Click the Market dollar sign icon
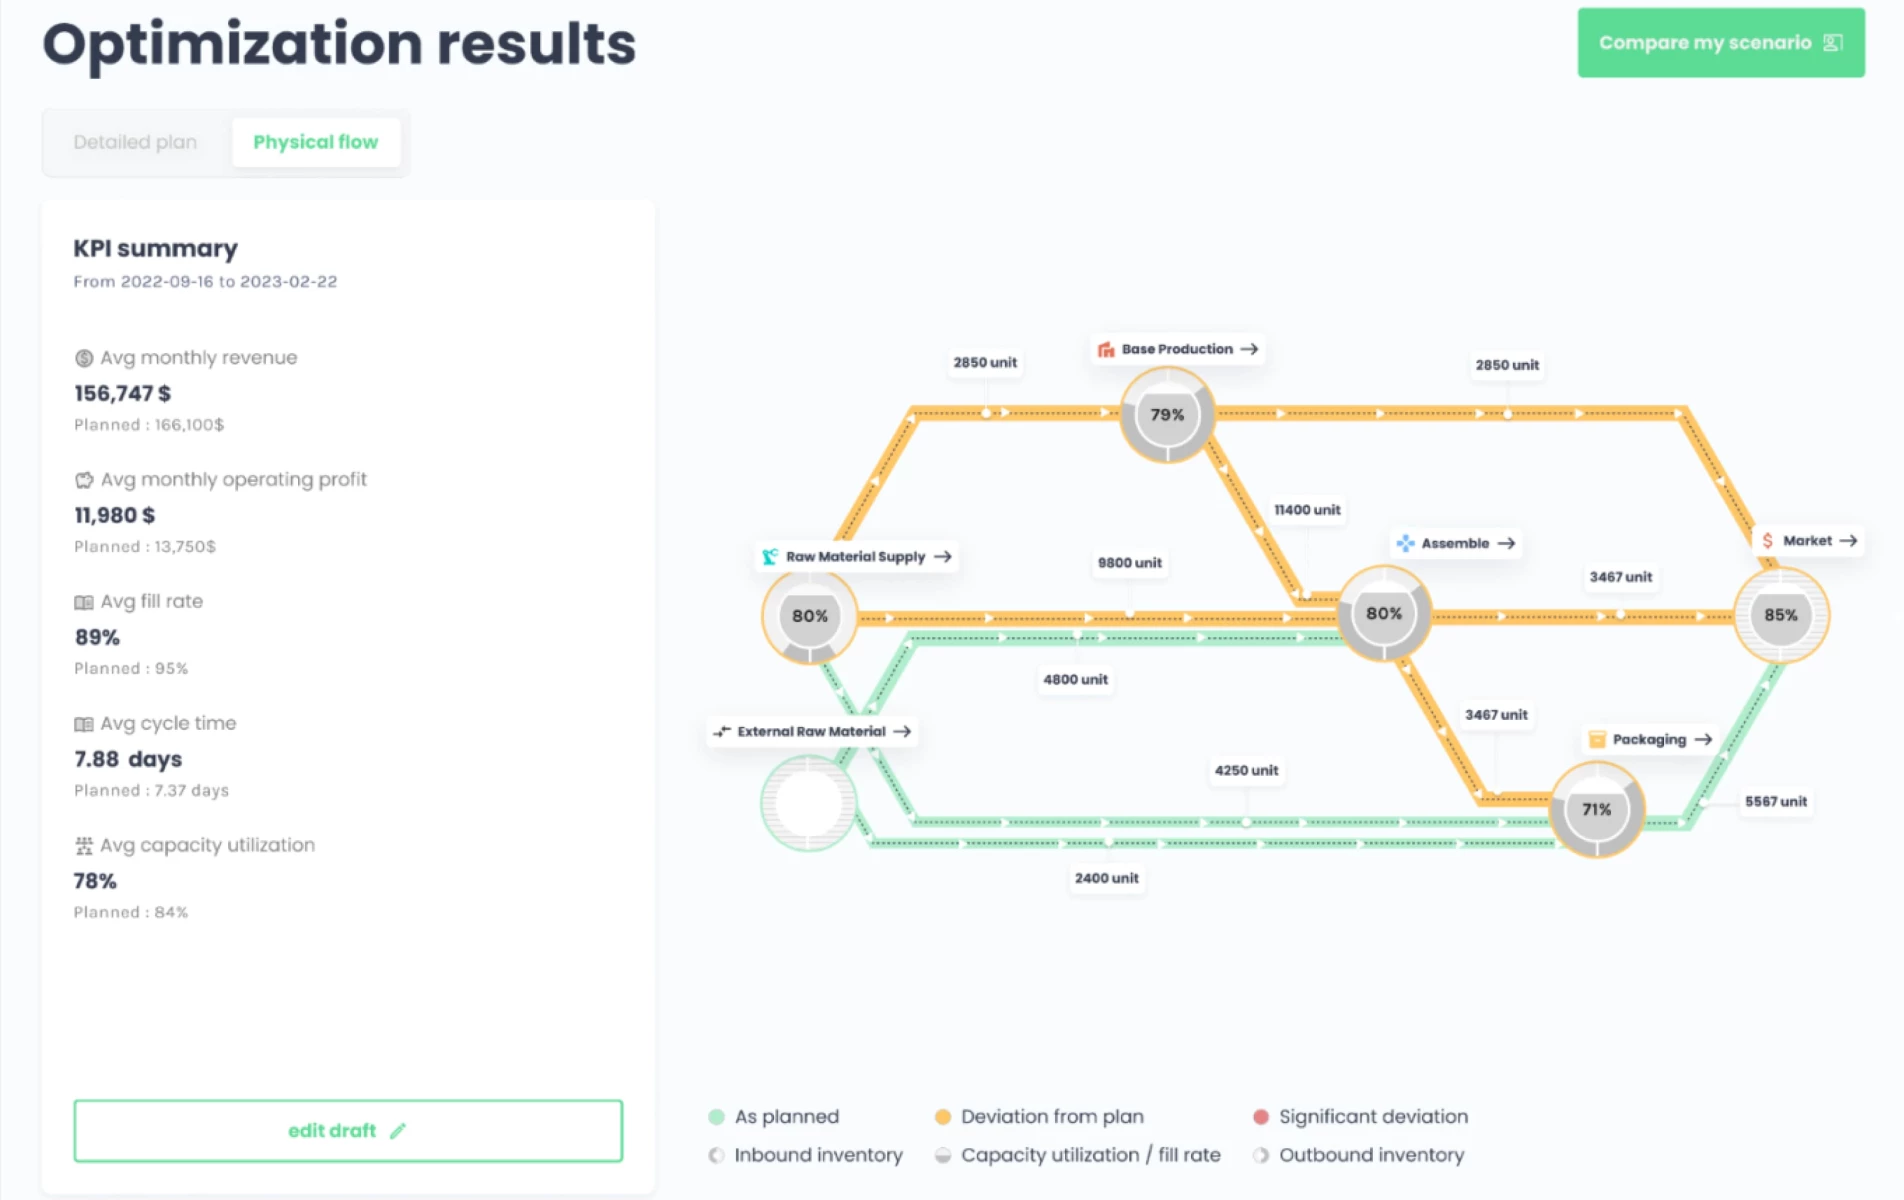The image size is (1904, 1200). coord(1767,541)
